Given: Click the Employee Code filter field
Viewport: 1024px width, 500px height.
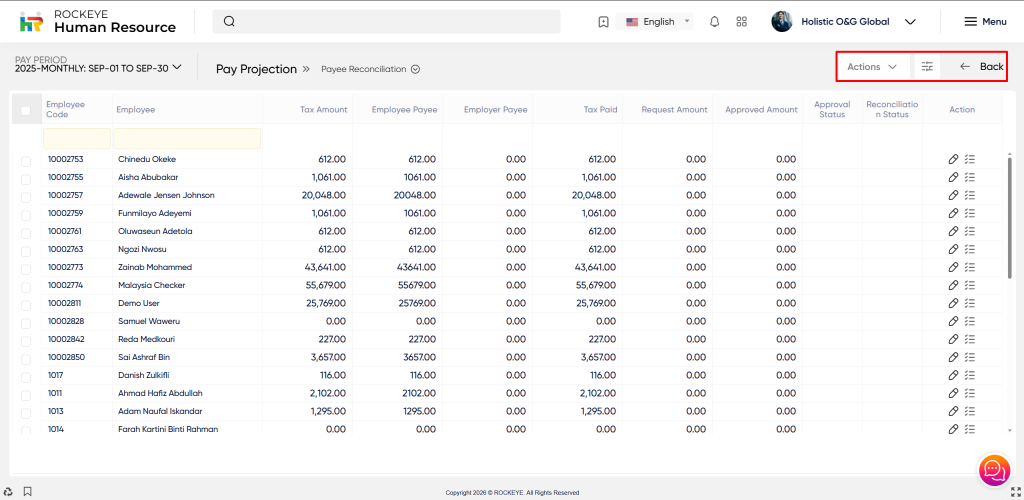Looking at the screenshot, I should click(x=77, y=138).
